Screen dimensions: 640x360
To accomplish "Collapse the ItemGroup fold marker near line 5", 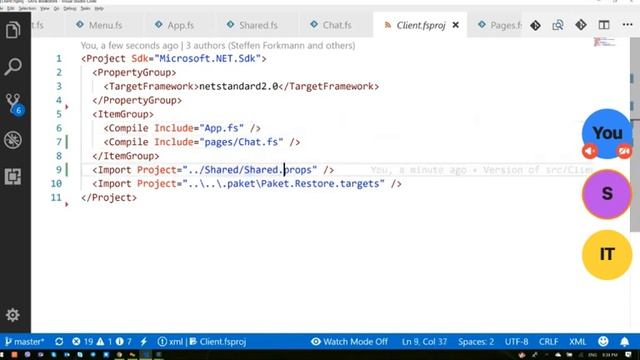I will click(x=67, y=107).
